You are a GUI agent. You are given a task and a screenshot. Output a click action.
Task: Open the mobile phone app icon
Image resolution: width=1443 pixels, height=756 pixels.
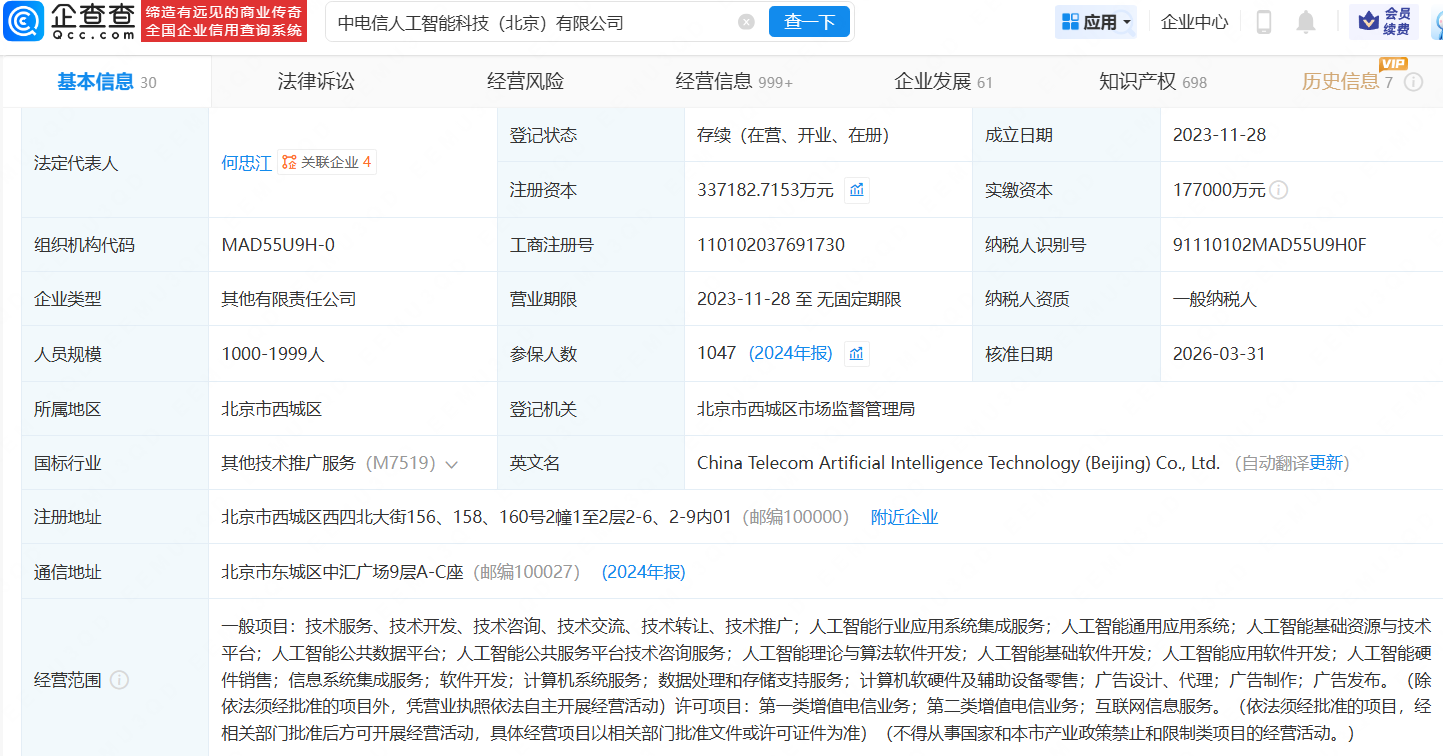pyautogui.click(x=1264, y=22)
